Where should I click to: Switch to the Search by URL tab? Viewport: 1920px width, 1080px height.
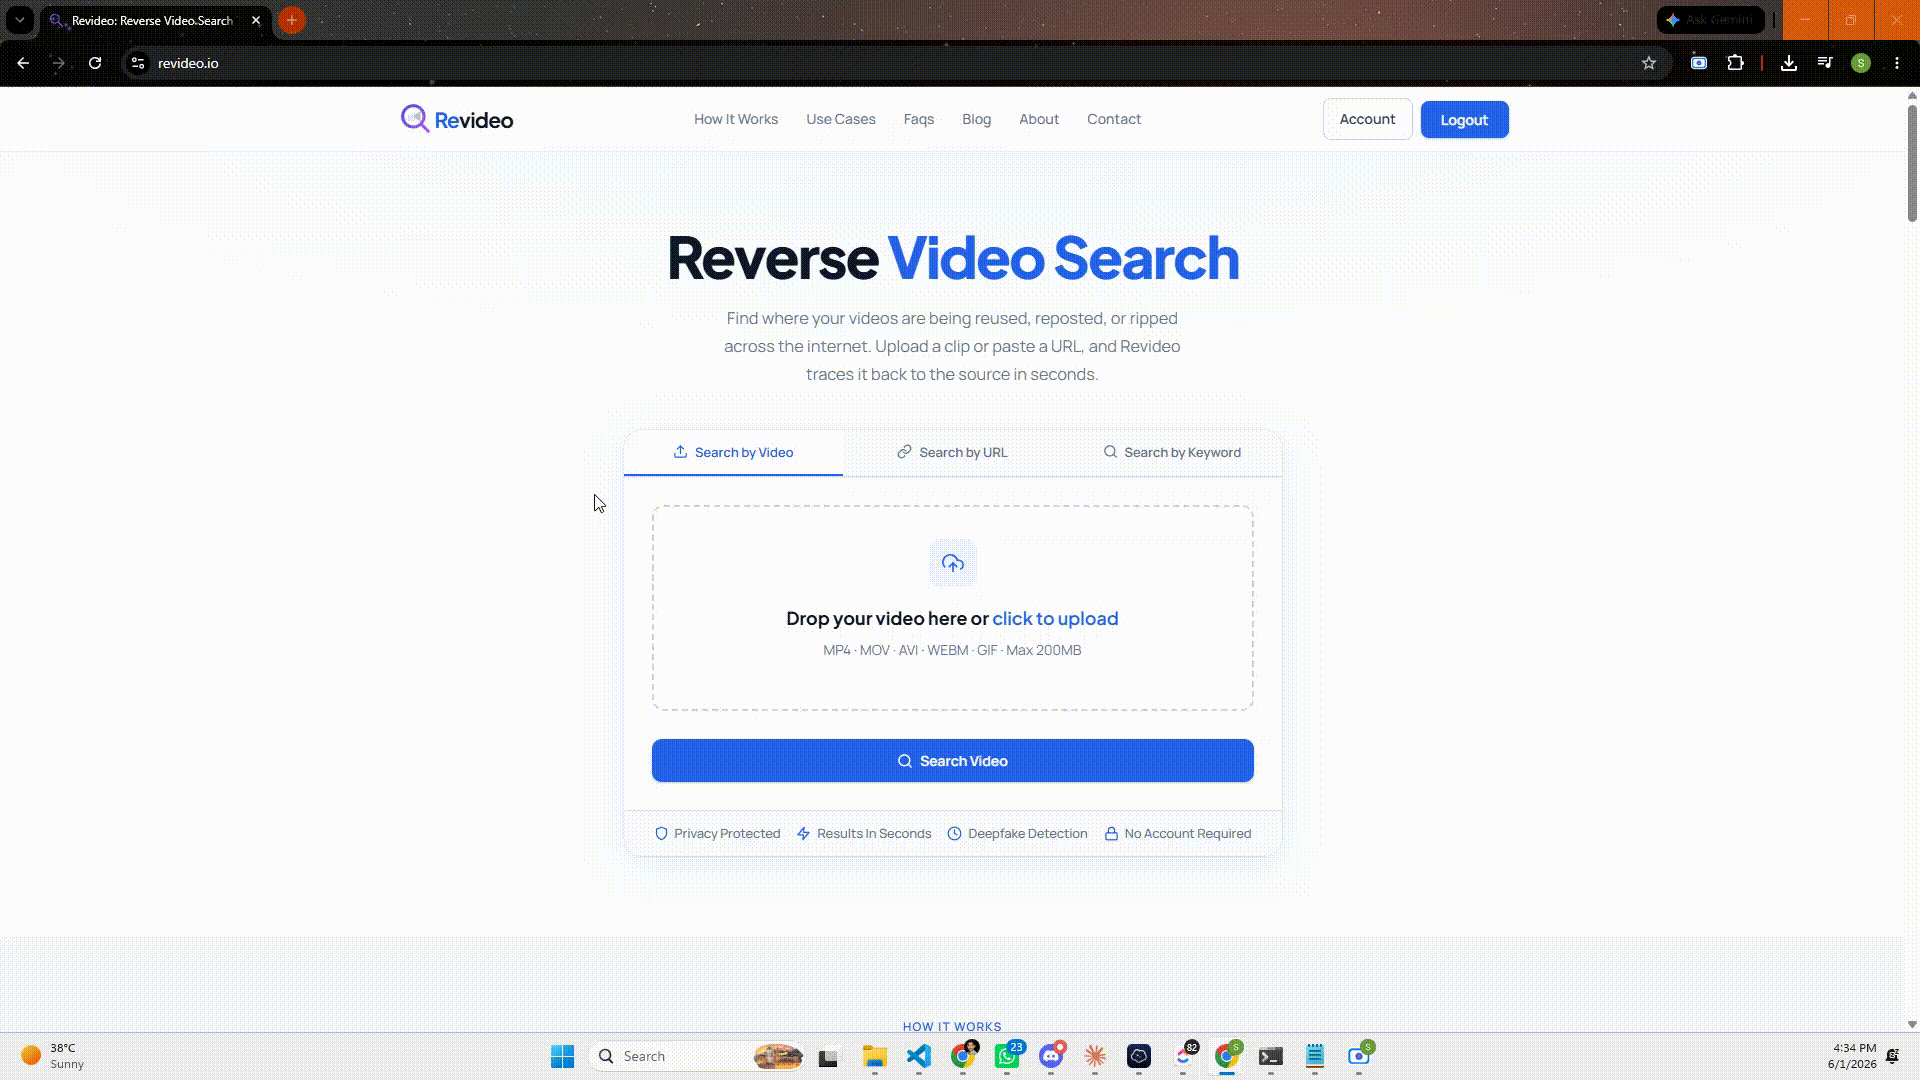click(x=952, y=453)
